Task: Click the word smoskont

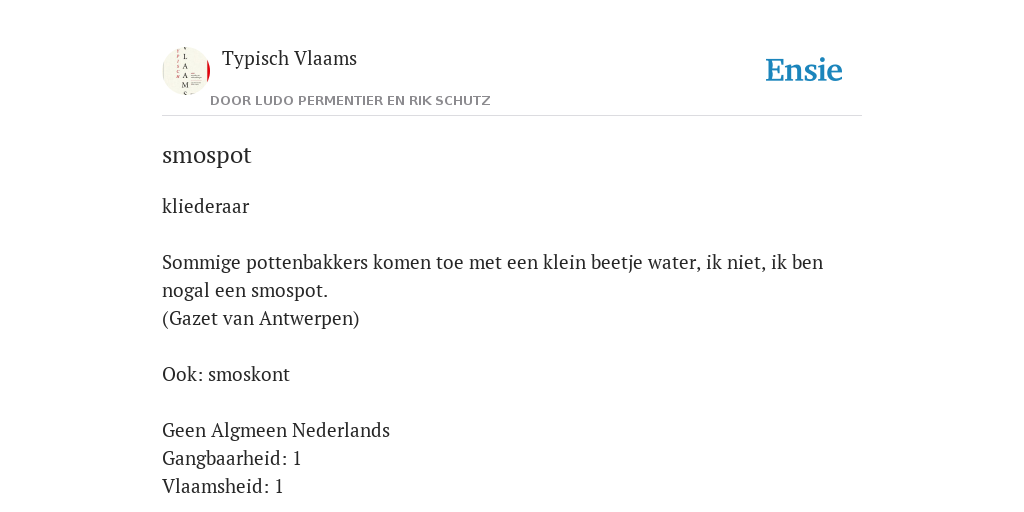Action: click(249, 374)
